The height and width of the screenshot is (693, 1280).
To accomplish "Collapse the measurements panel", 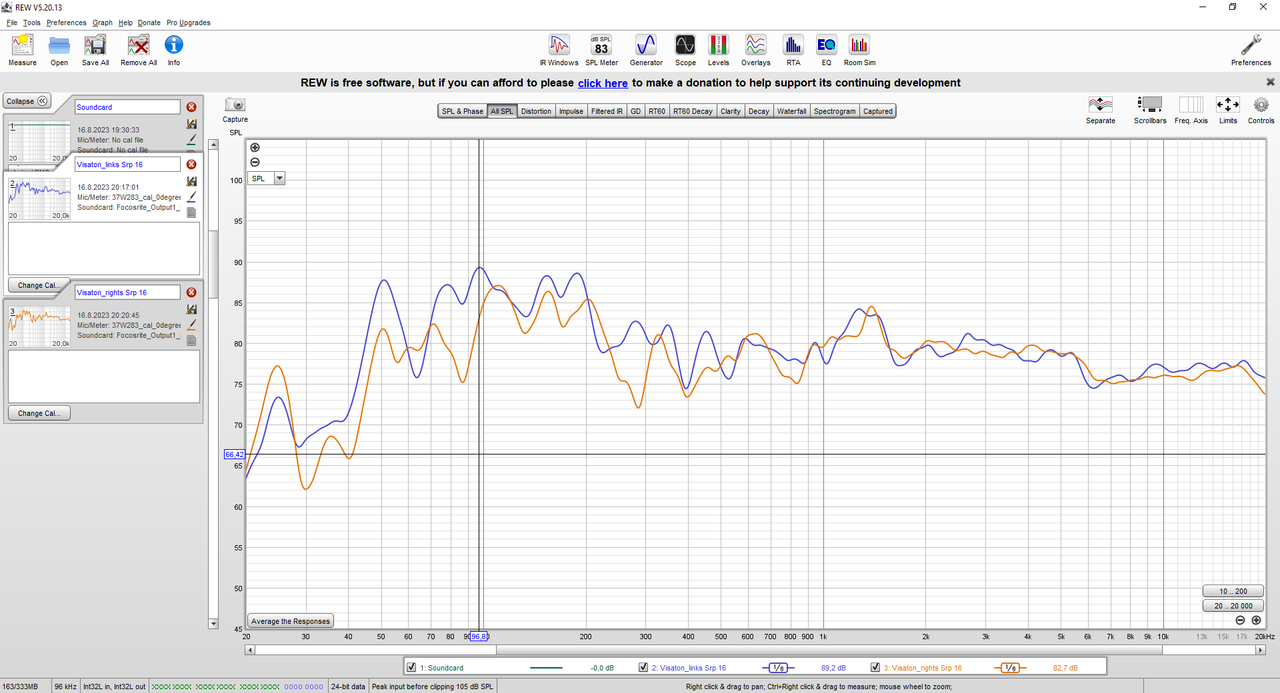I will (28, 101).
